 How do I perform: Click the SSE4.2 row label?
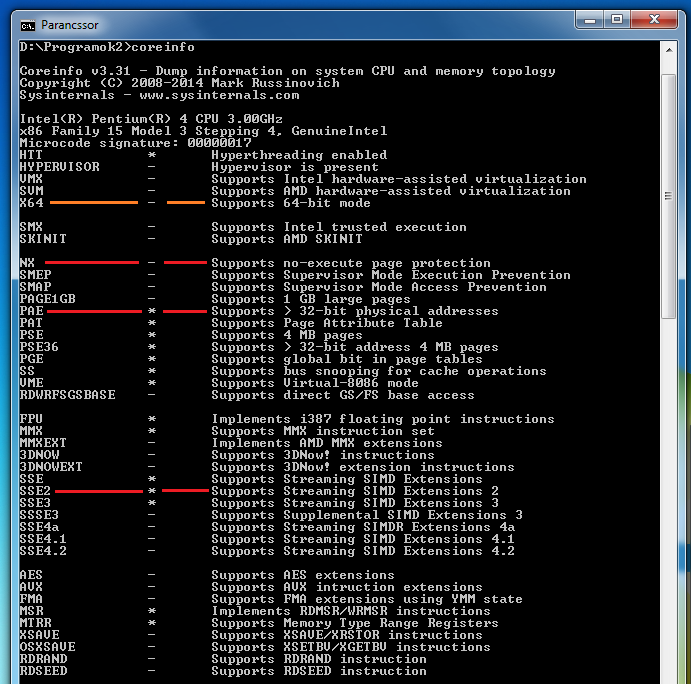43,551
